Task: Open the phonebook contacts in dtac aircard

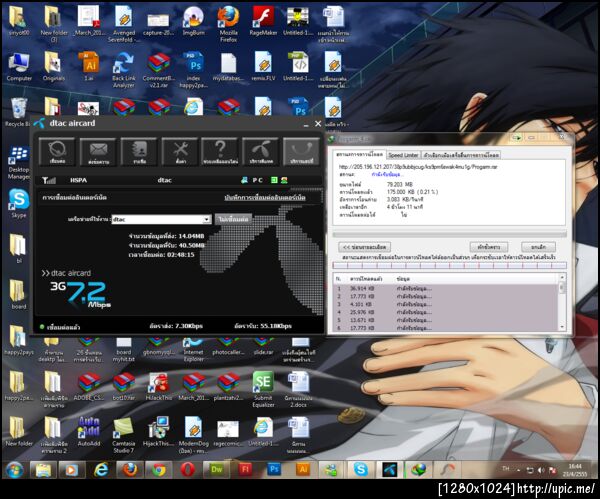Action: 139,152
